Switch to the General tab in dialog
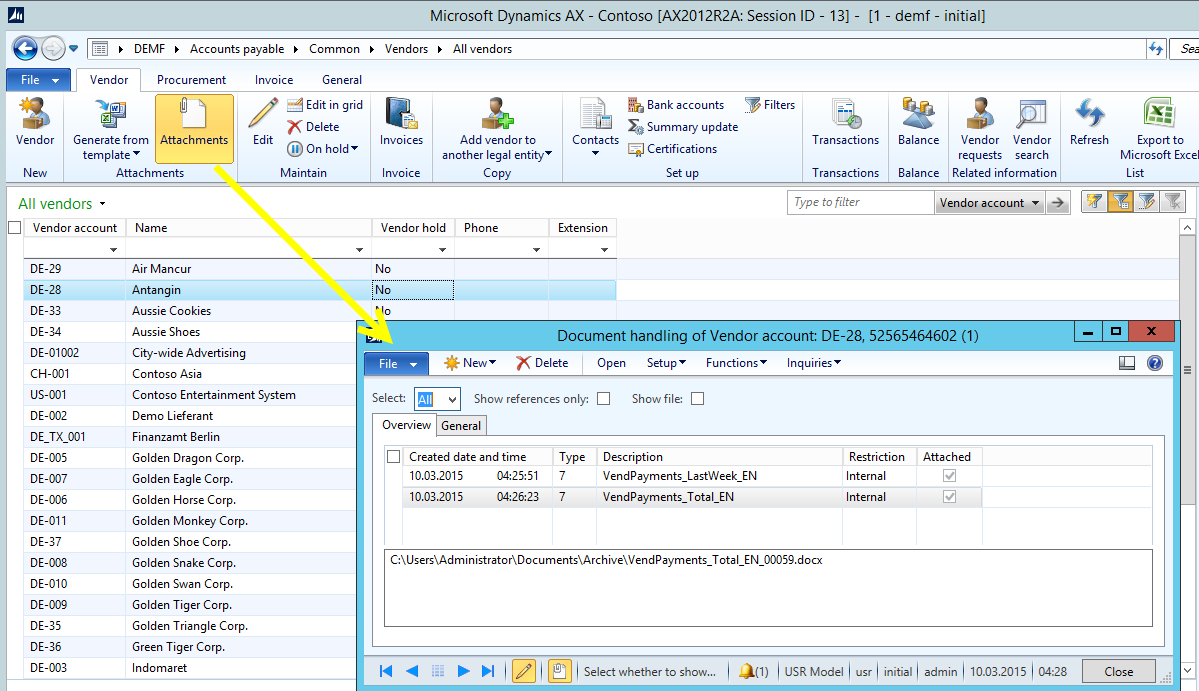 (x=461, y=426)
